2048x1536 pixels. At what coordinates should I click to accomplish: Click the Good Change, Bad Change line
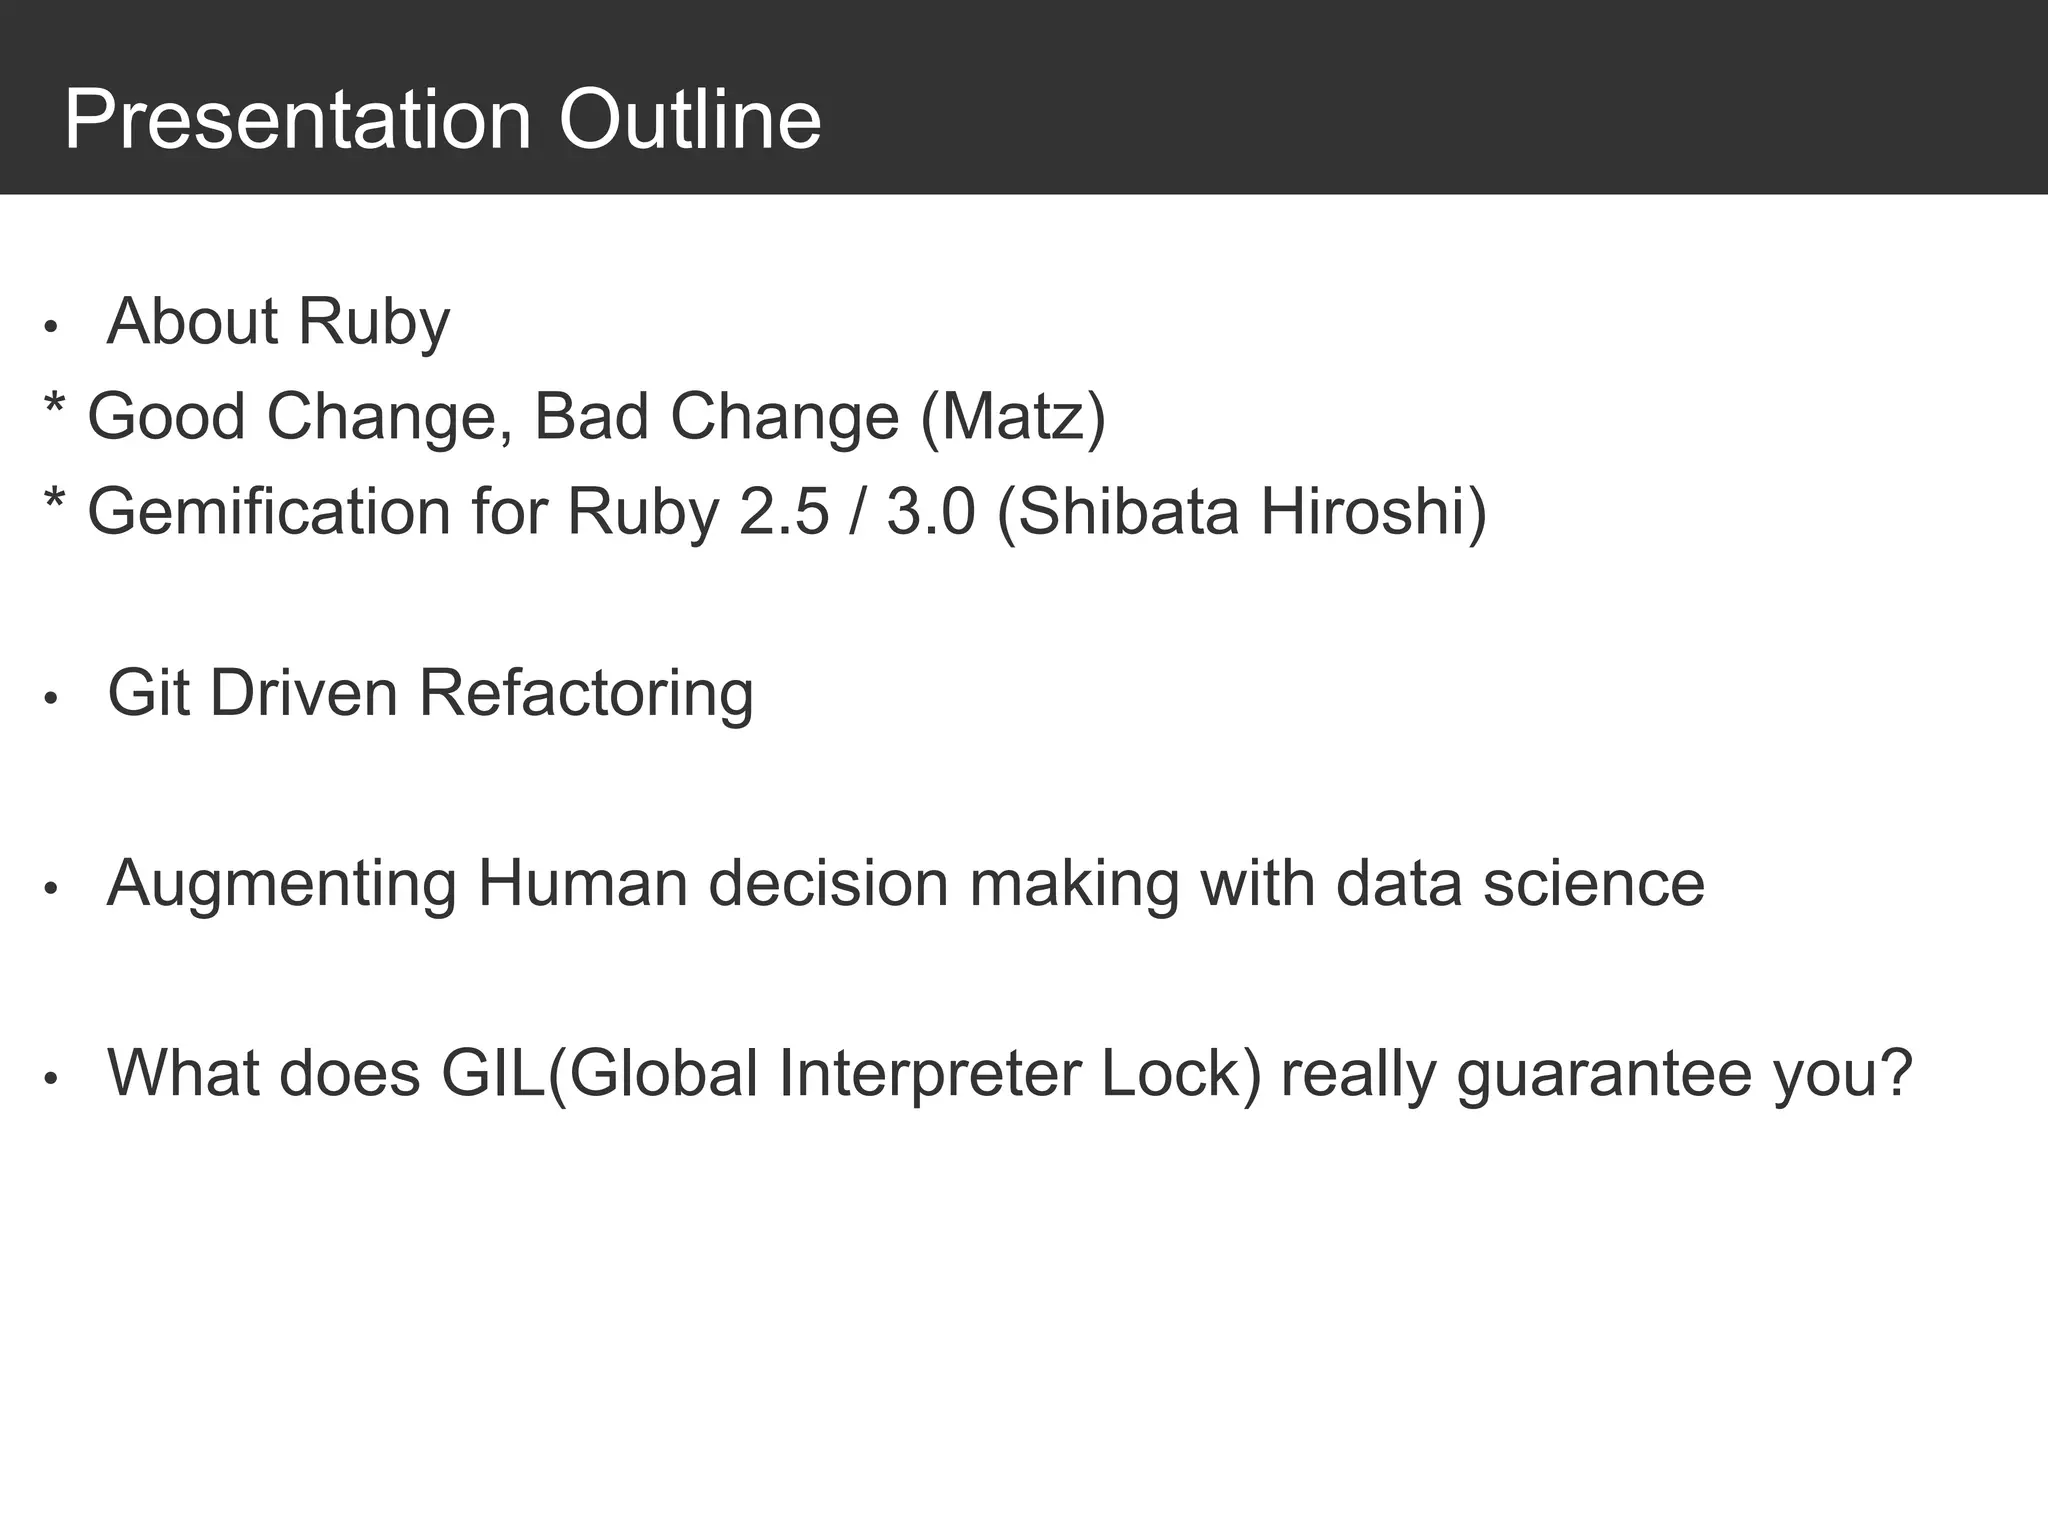tap(576, 417)
